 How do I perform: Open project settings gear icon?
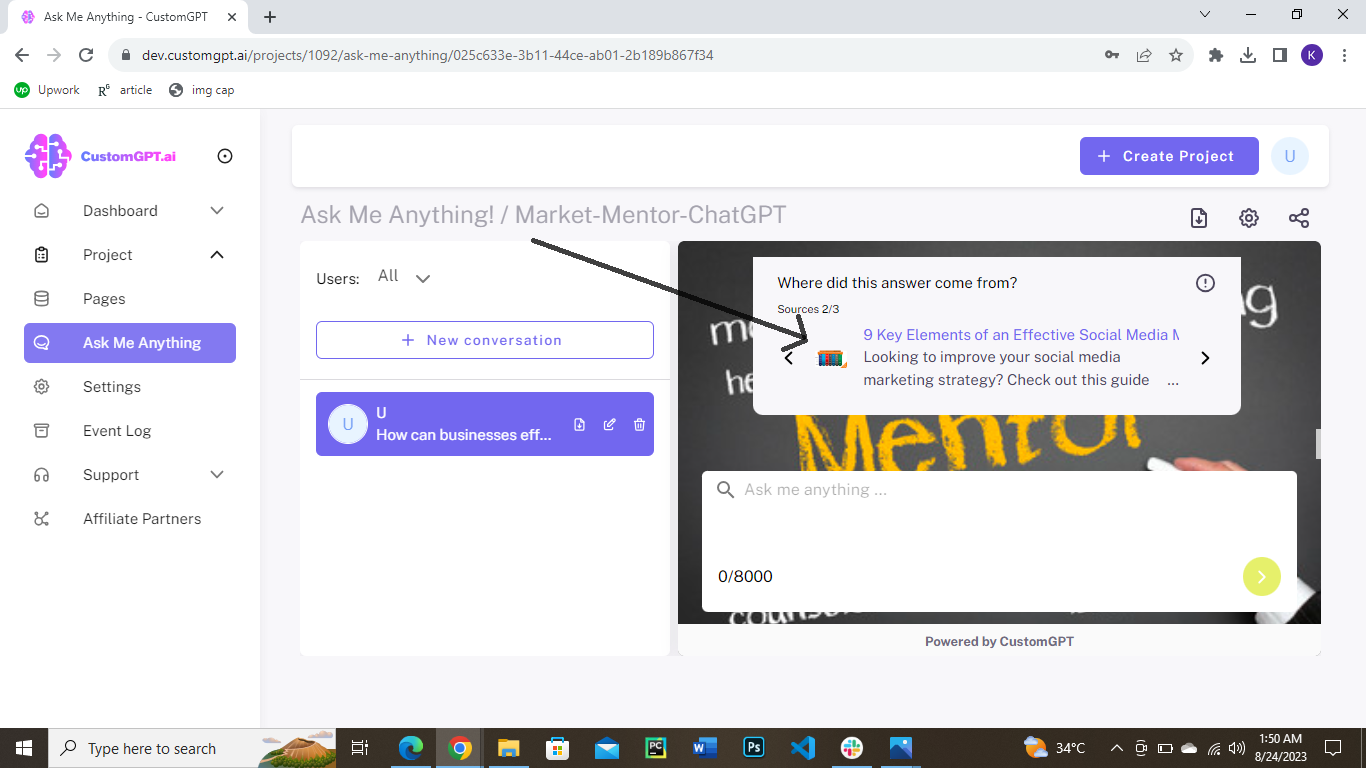click(1249, 218)
